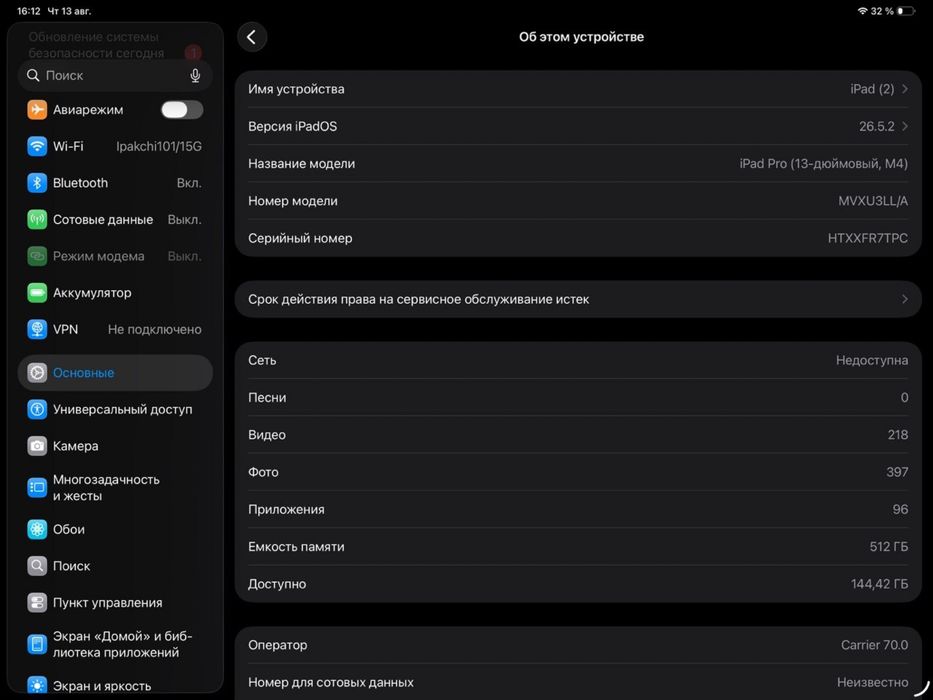Tap the model name value iPad Pro

click(824, 164)
